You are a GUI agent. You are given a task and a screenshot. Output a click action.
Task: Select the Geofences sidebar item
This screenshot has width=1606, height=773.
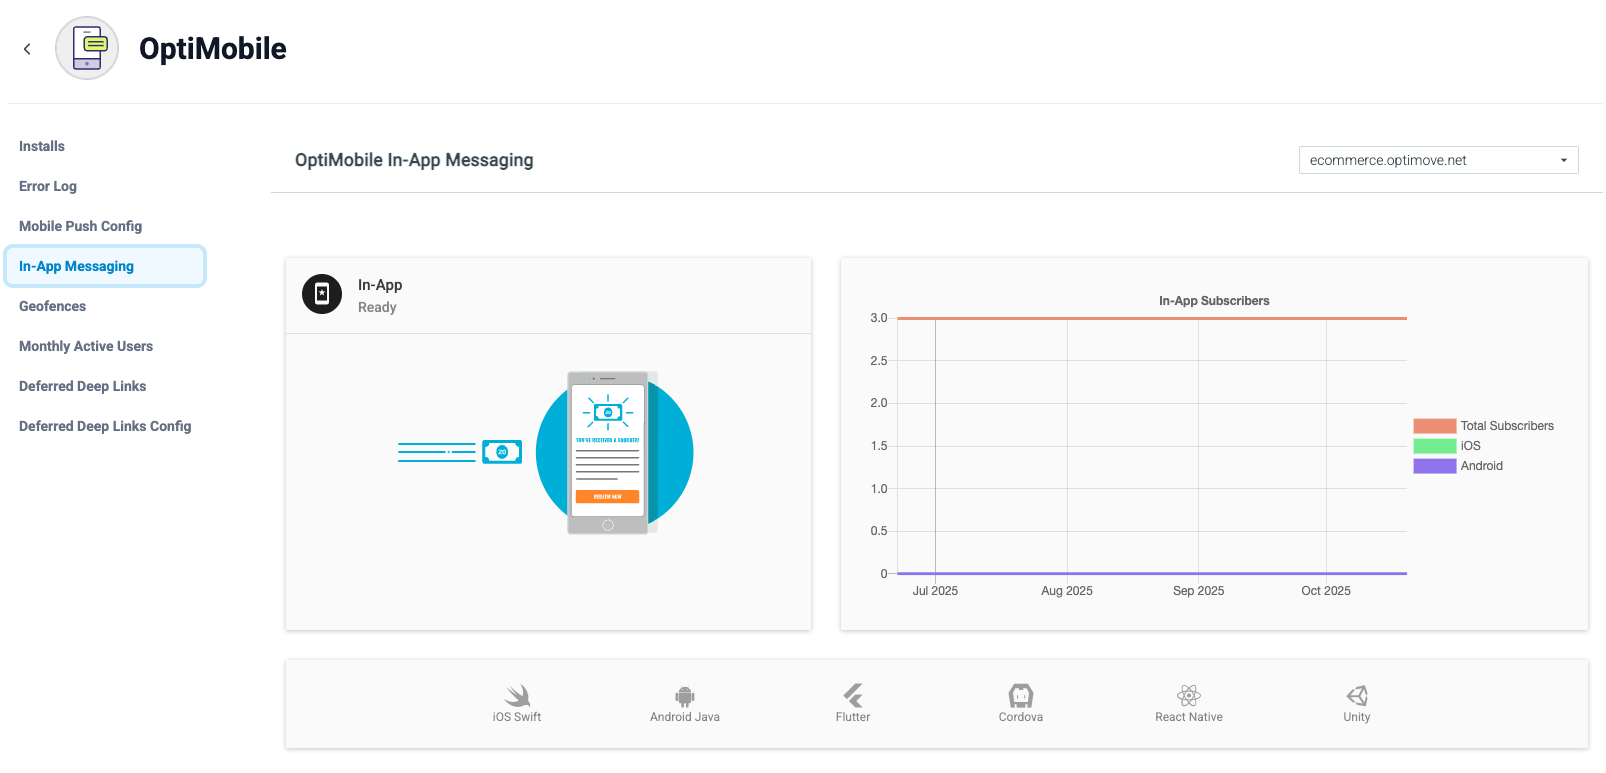(52, 306)
